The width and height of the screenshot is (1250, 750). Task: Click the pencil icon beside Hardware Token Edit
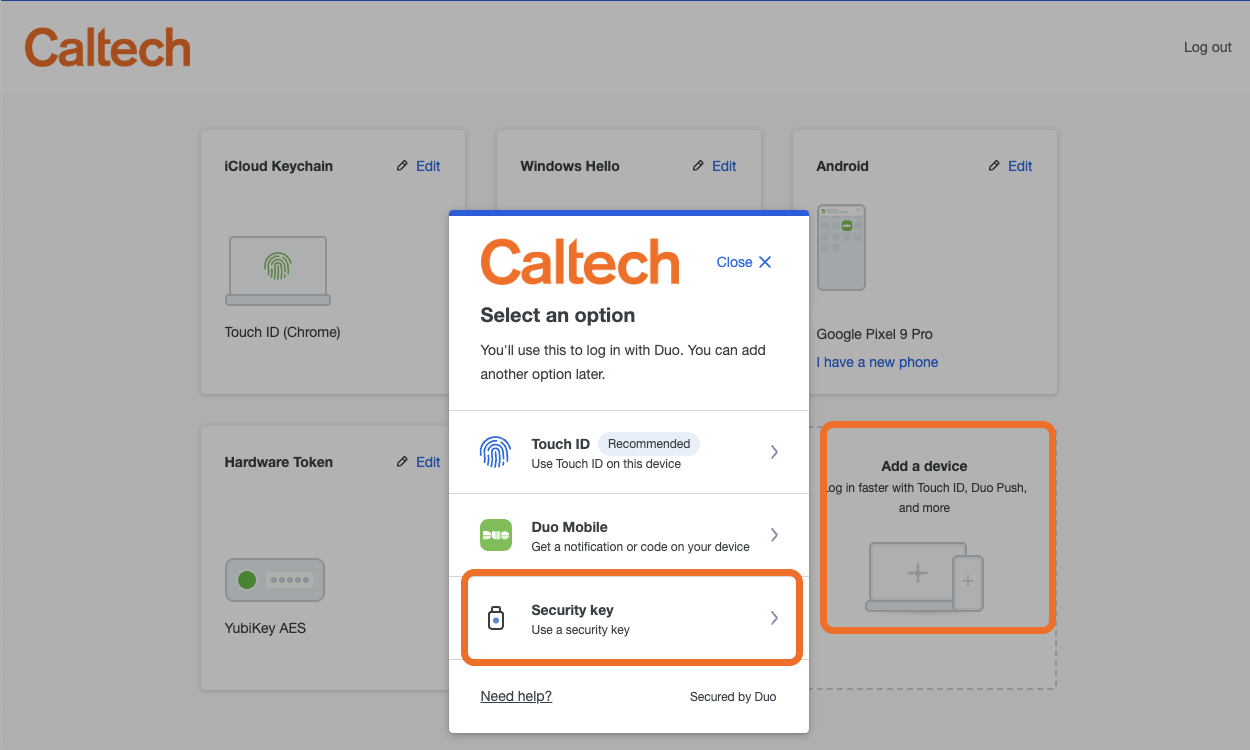(402, 462)
